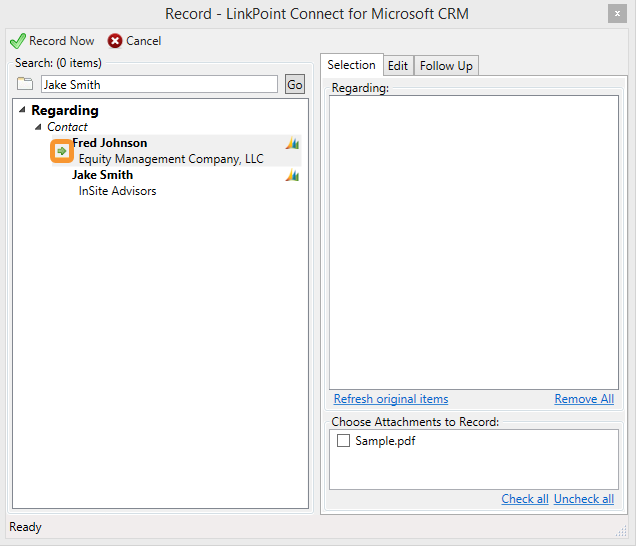This screenshot has height=546, width=637.
Task: Click the InSite Advisors company text
Action: click(x=117, y=191)
